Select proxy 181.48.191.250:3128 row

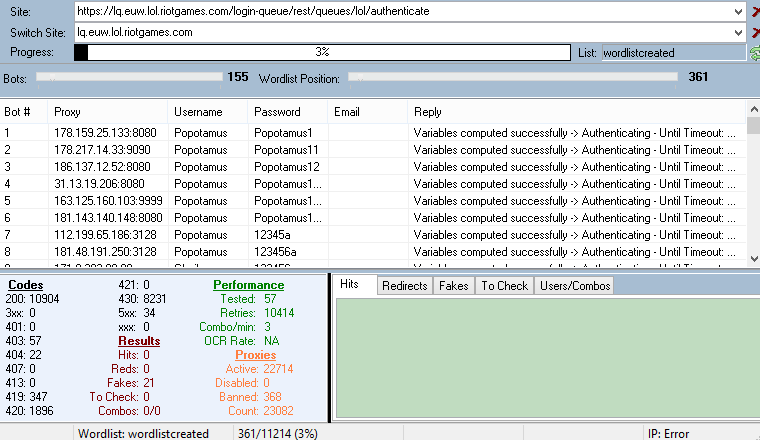(373, 251)
